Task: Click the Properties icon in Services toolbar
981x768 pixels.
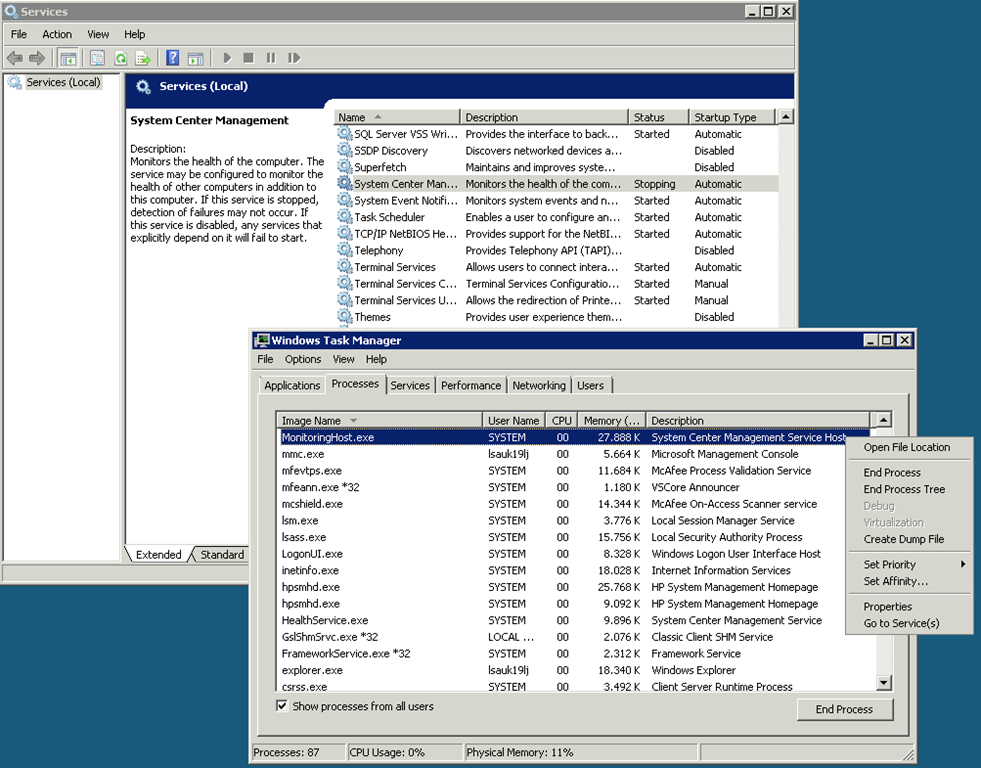Action: click(97, 58)
